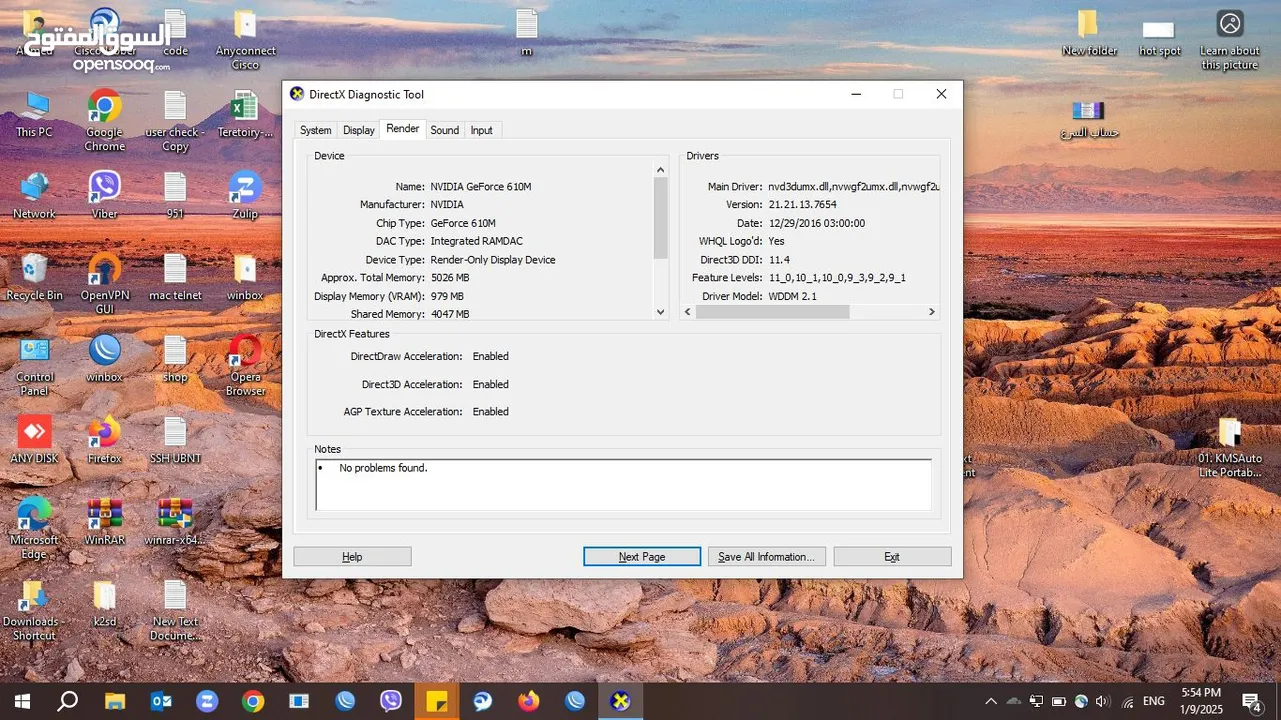Screen dimensions: 1281x720
Task: Click the Device vertical scrollbar thumb
Action: point(660,218)
